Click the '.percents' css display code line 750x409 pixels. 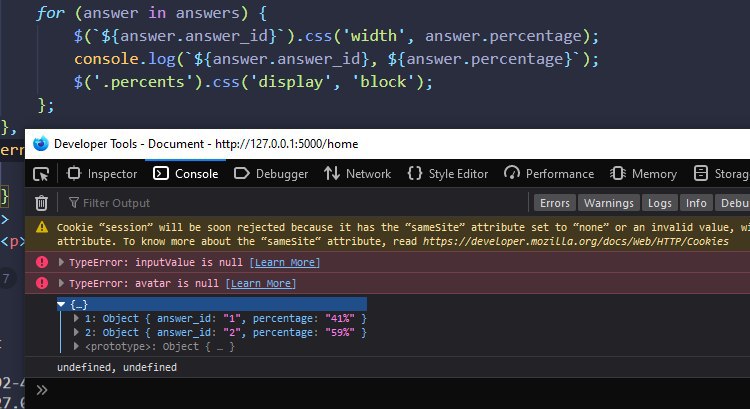click(253, 82)
